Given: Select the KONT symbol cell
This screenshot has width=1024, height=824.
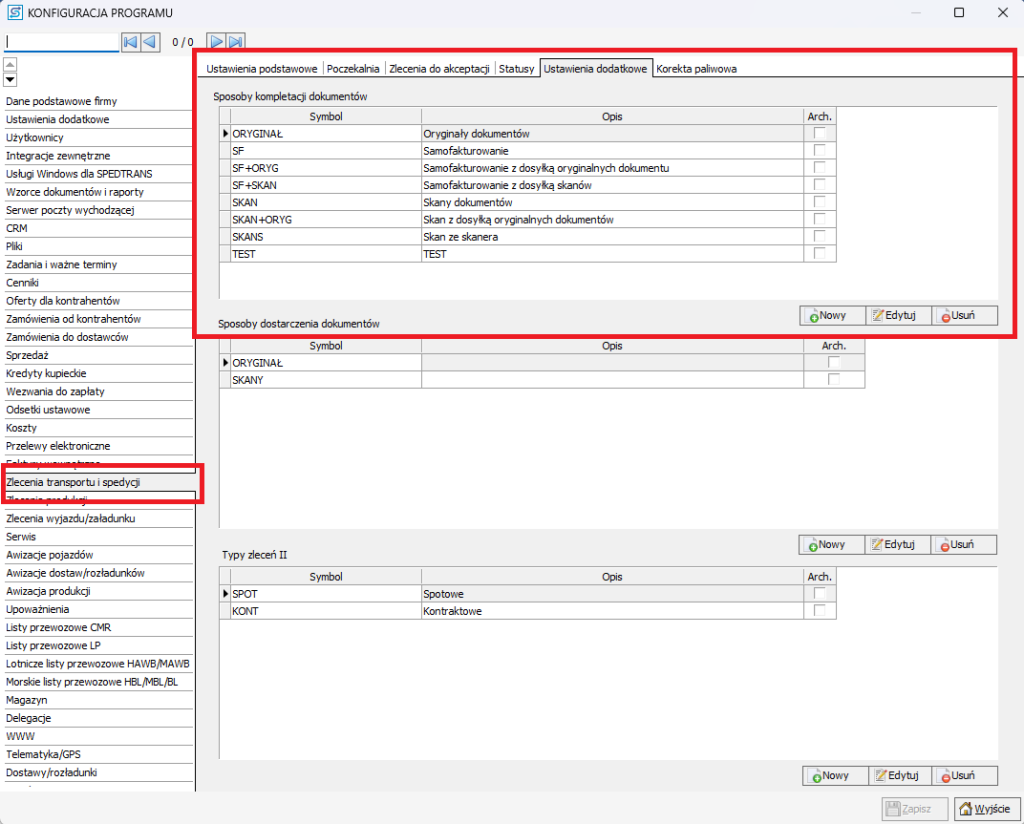Looking at the screenshot, I should pos(326,610).
